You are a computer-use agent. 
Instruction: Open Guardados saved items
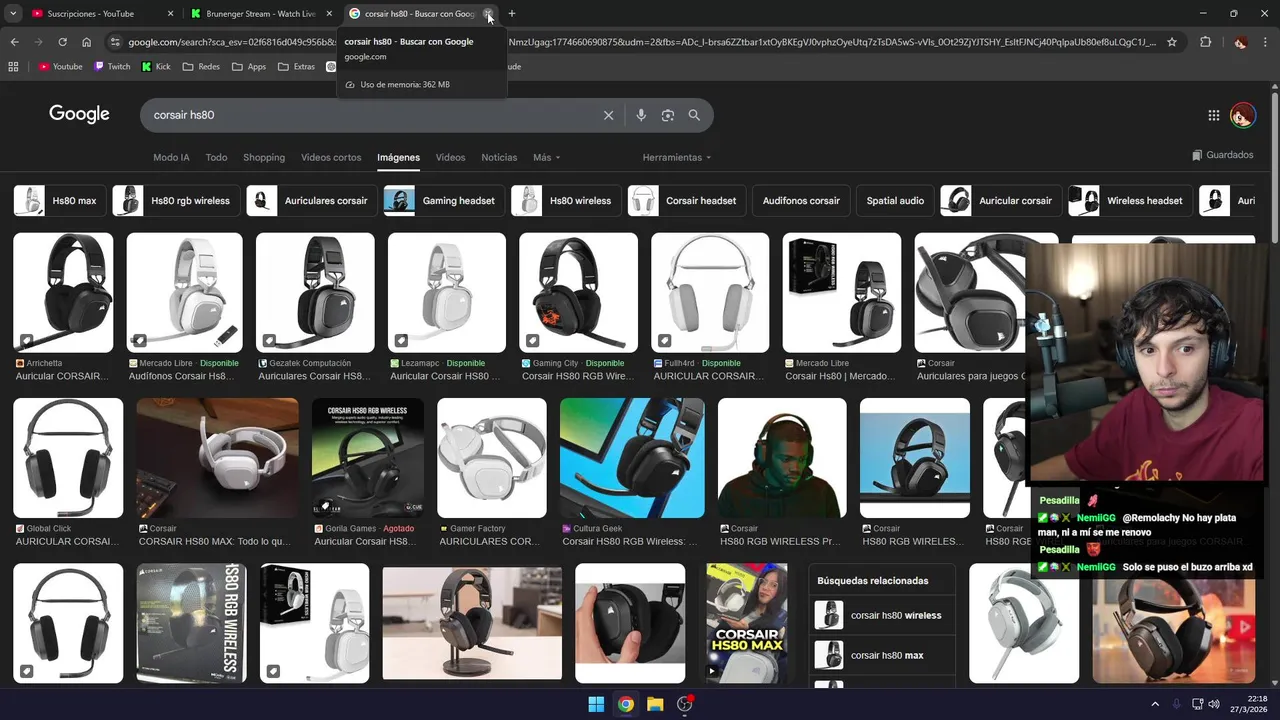pyautogui.click(x=1223, y=155)
